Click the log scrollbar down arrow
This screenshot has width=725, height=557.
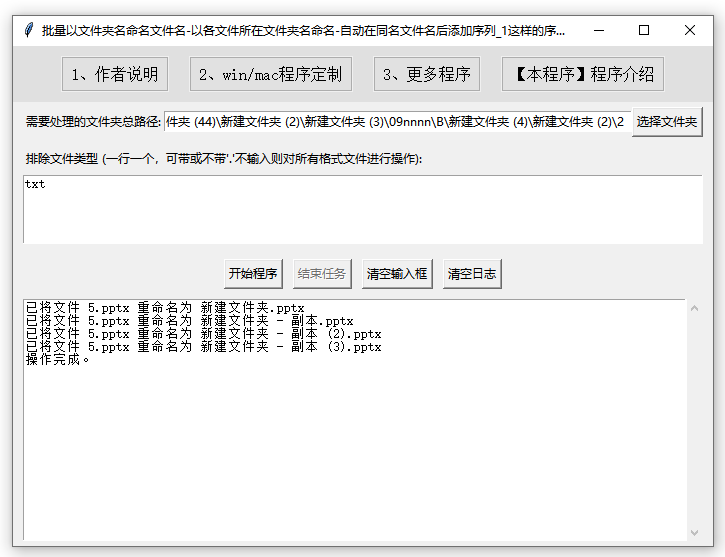point(694,533)
